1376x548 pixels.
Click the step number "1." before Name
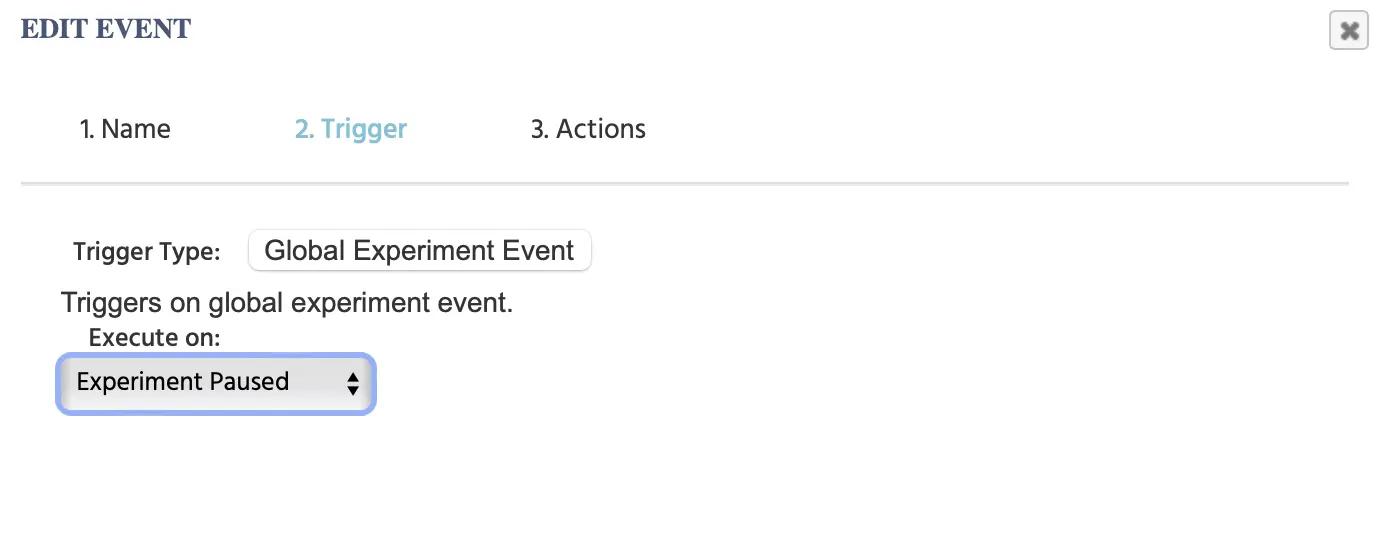pyautogui.click(x=88, y=129)
